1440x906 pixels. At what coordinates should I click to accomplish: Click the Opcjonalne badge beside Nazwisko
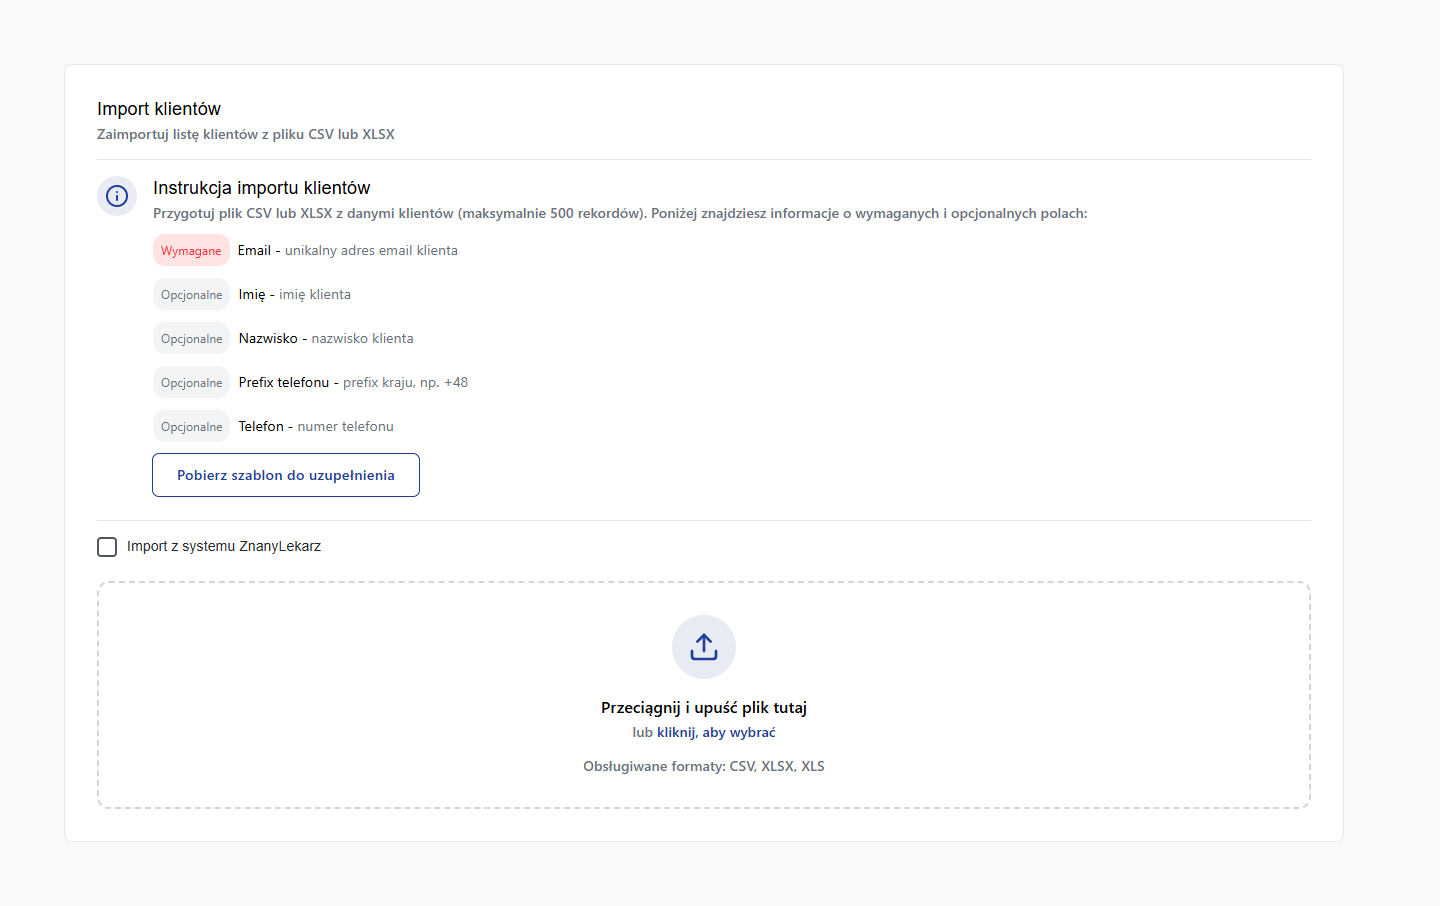click(192, 338)
